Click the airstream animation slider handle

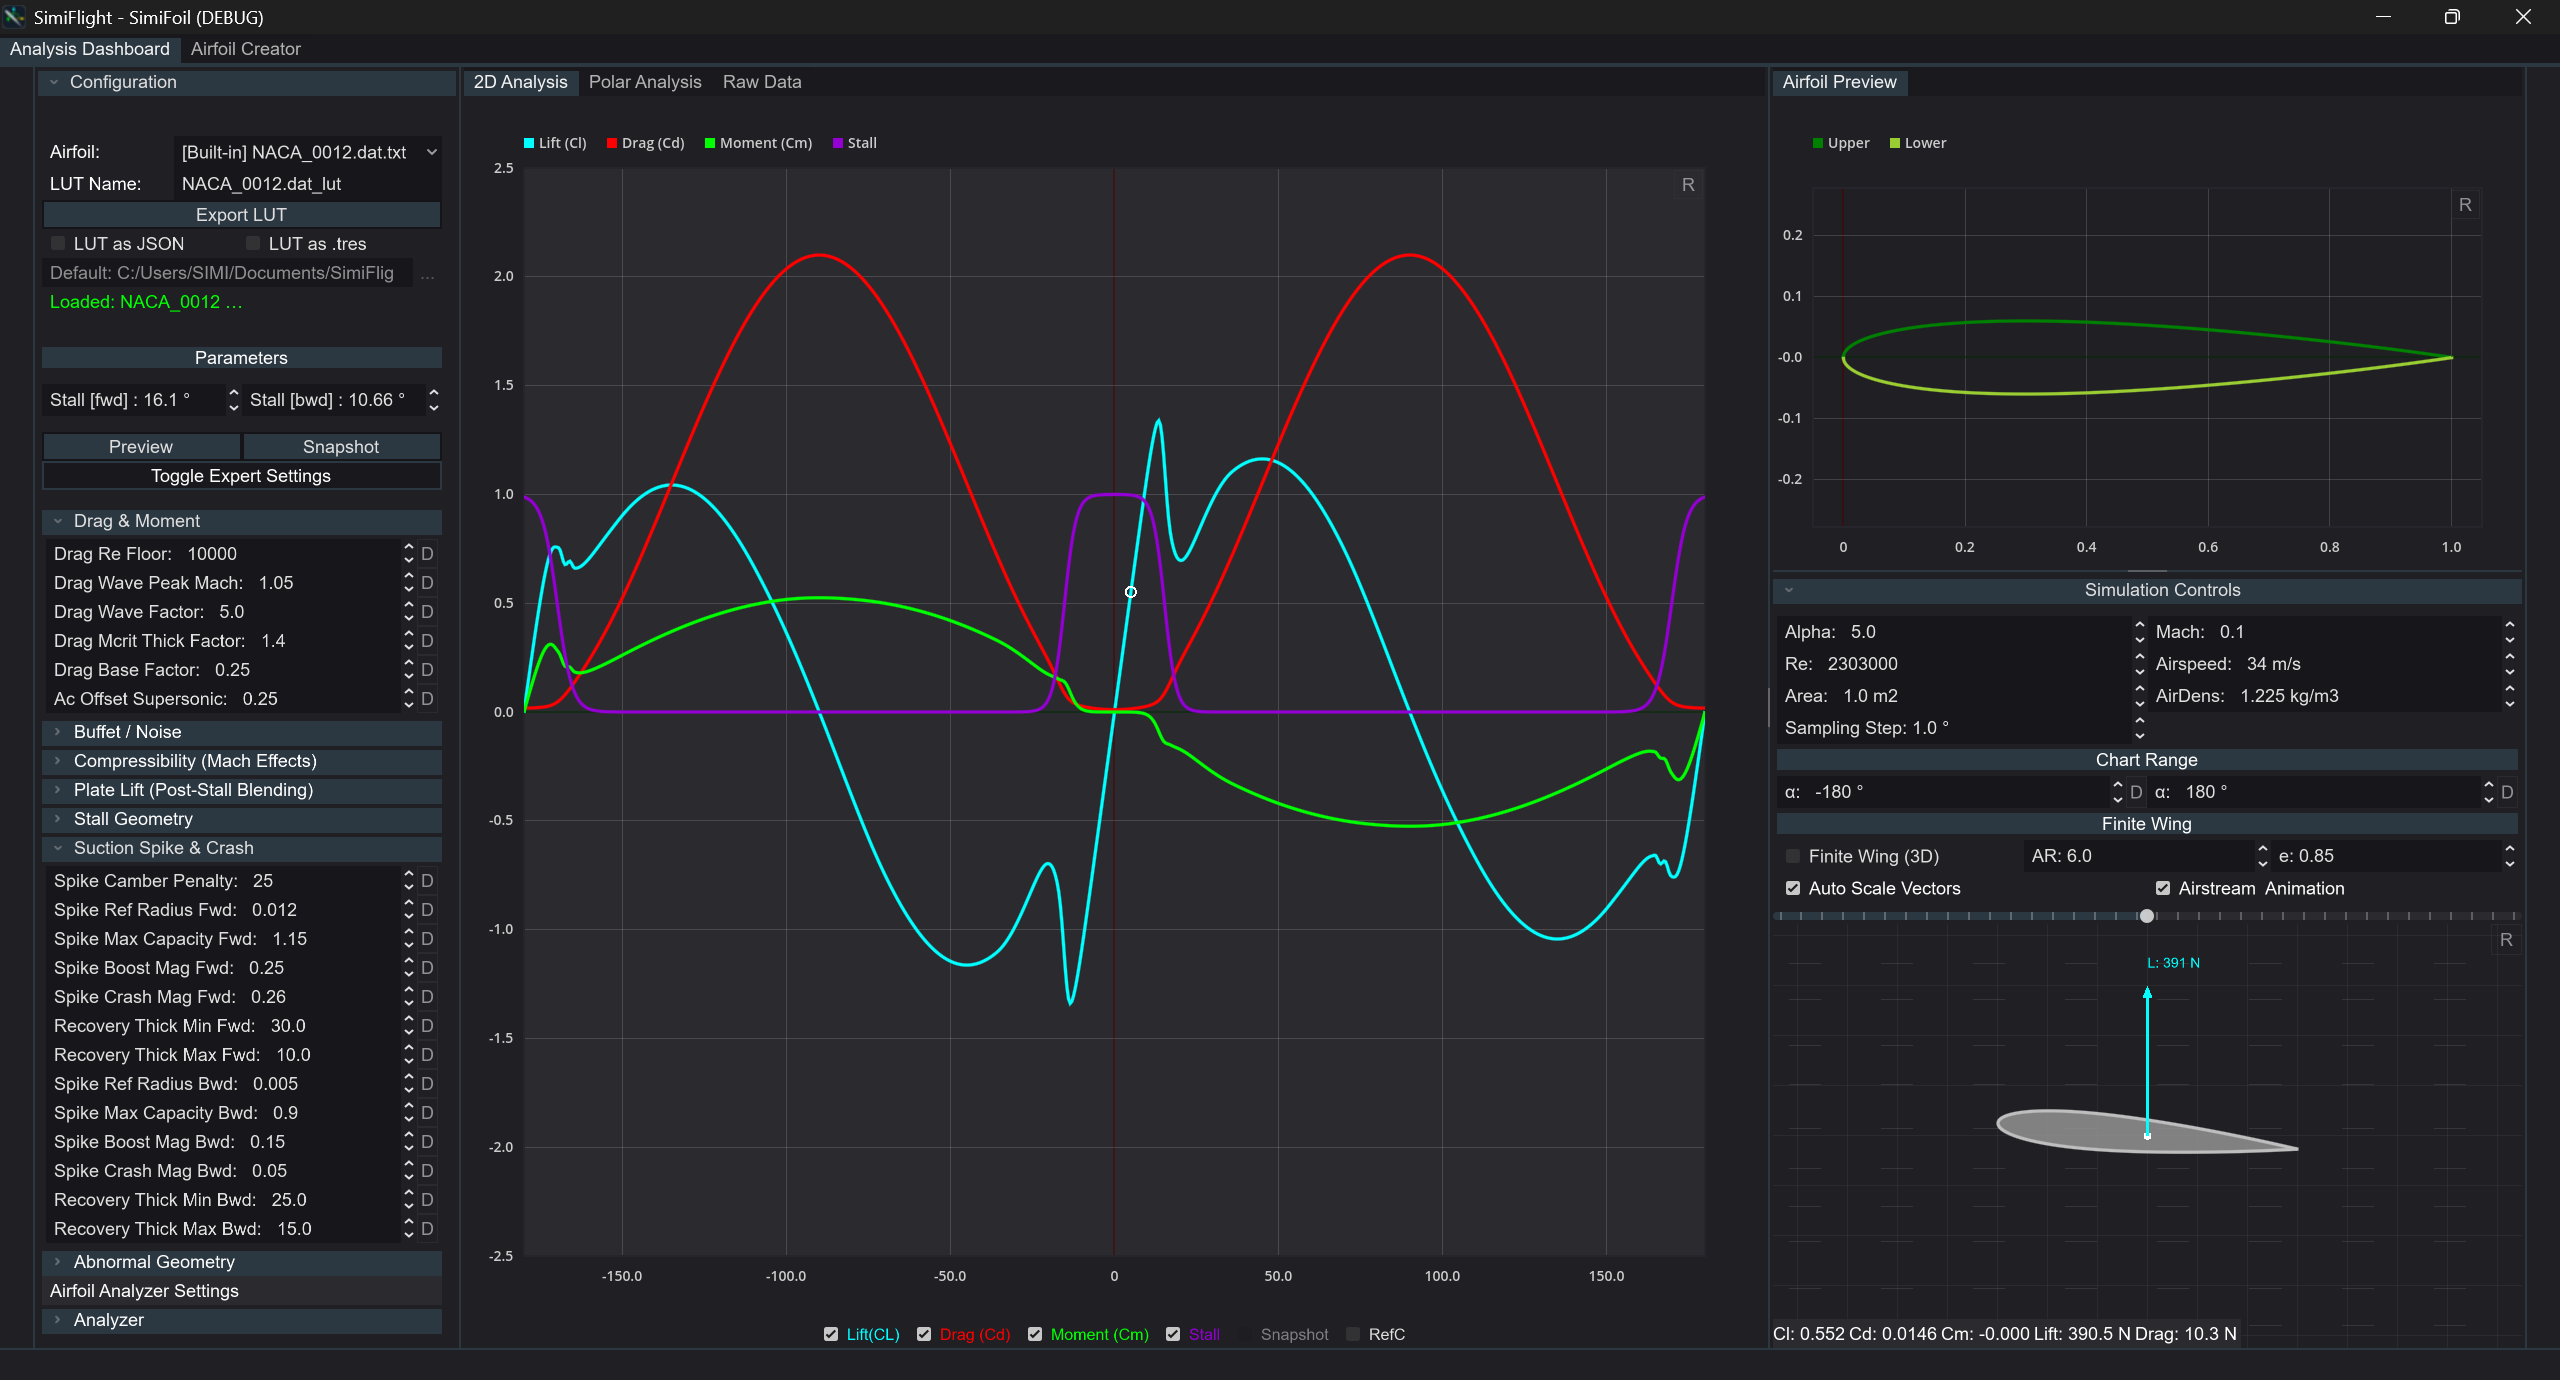2147,916
